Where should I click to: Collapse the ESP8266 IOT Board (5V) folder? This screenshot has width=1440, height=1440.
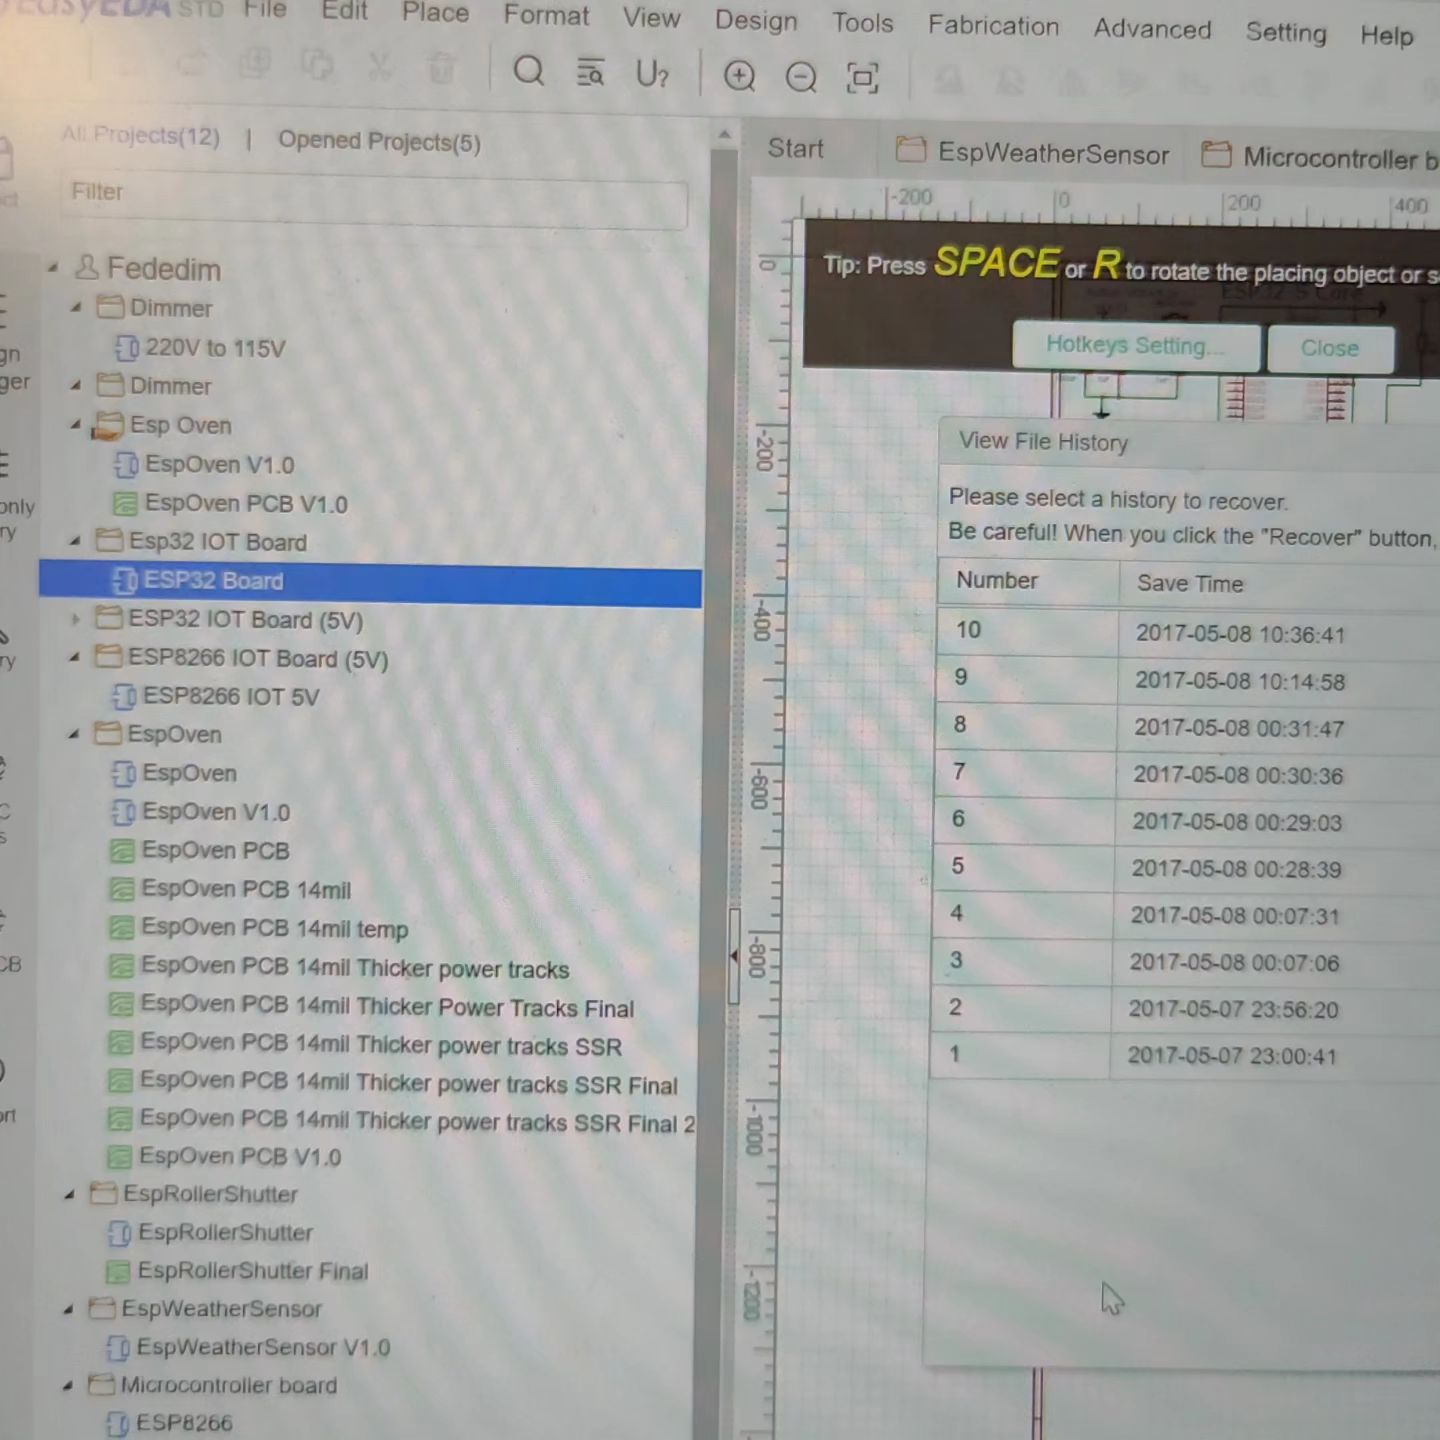tap(75, 657)
